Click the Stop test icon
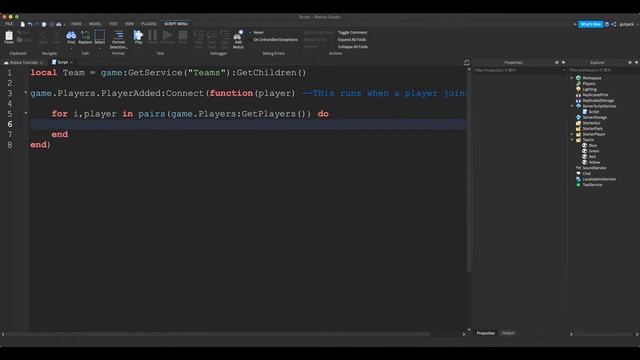 (x=183, y=36)
